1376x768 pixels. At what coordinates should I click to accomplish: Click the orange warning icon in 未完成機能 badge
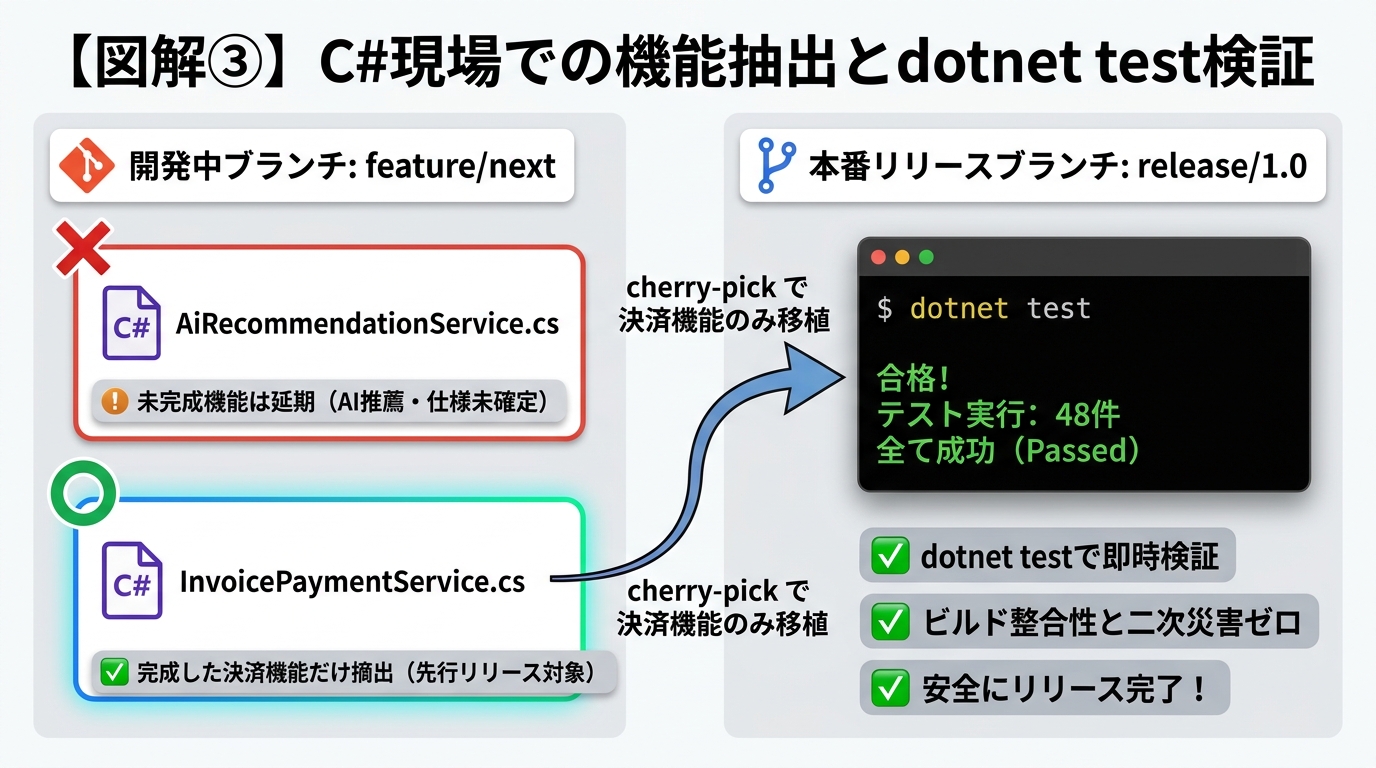point(116,403)
